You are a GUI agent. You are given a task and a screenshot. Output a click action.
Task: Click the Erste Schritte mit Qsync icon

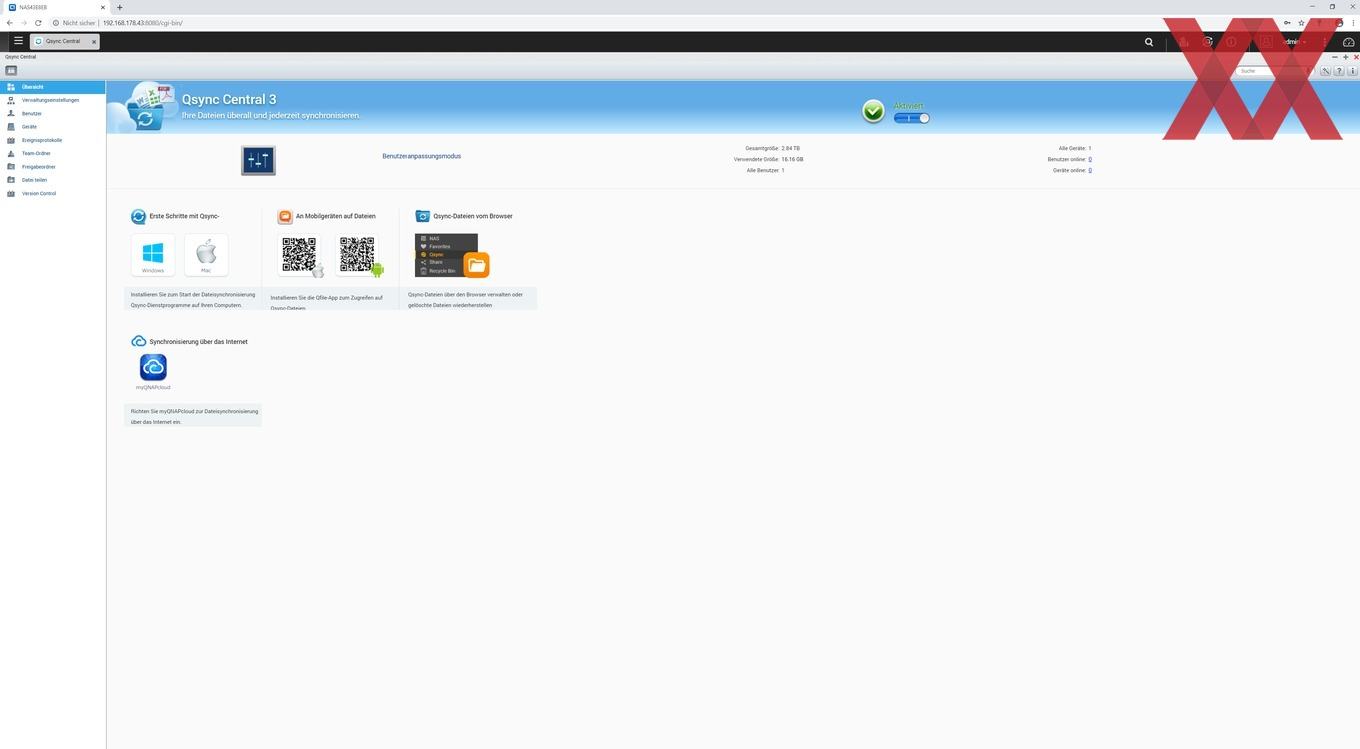click(x=138, y=216)
